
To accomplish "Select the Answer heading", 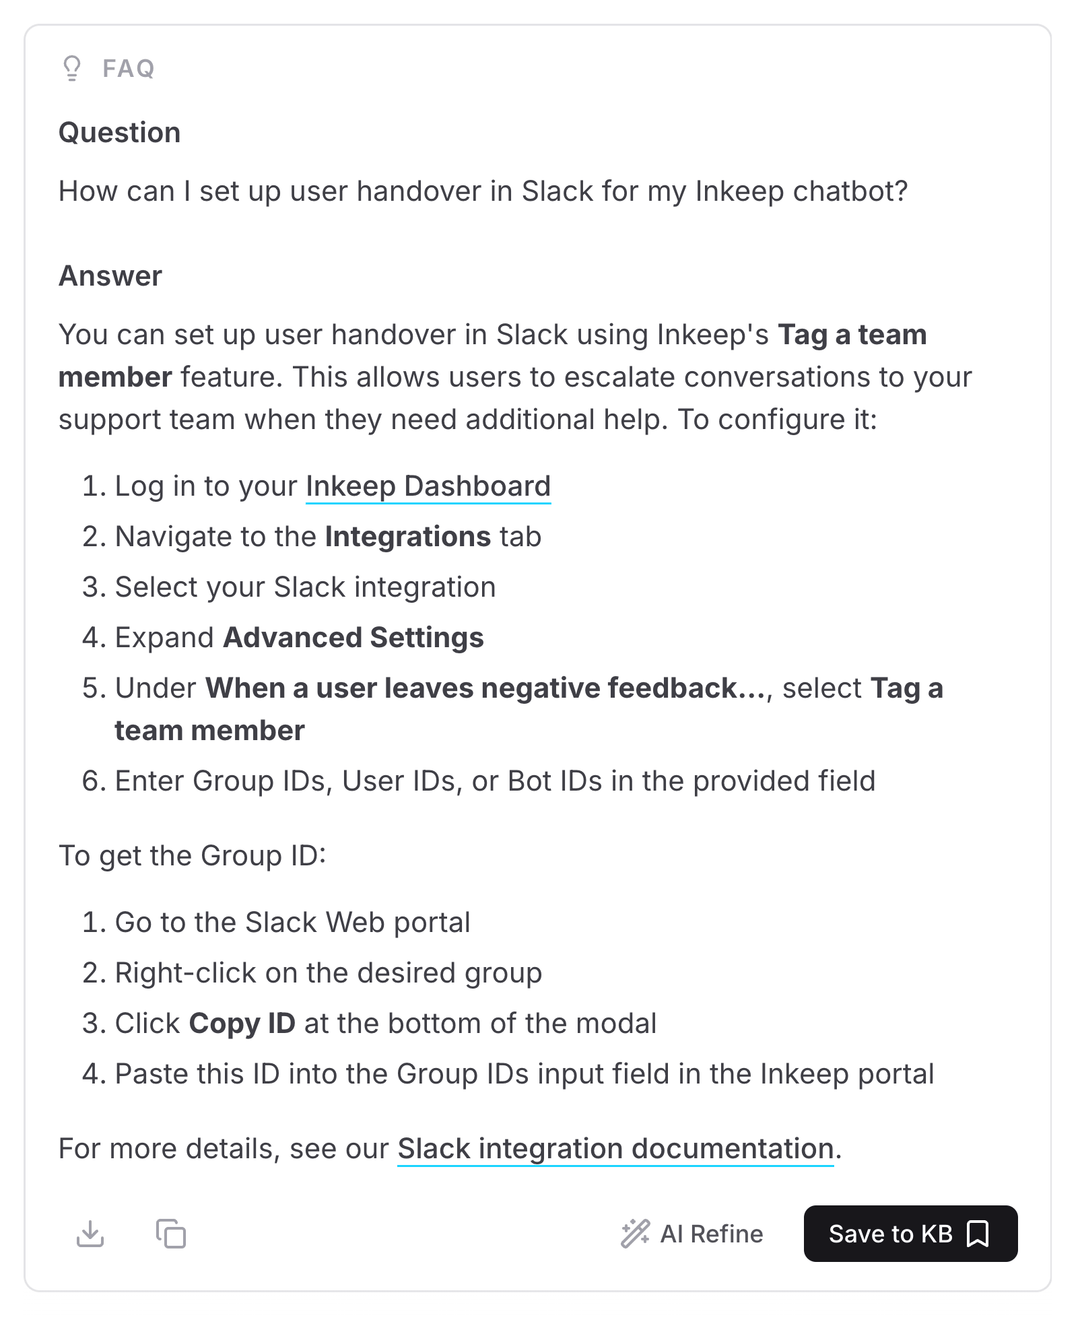I will (x=110, y=276).
